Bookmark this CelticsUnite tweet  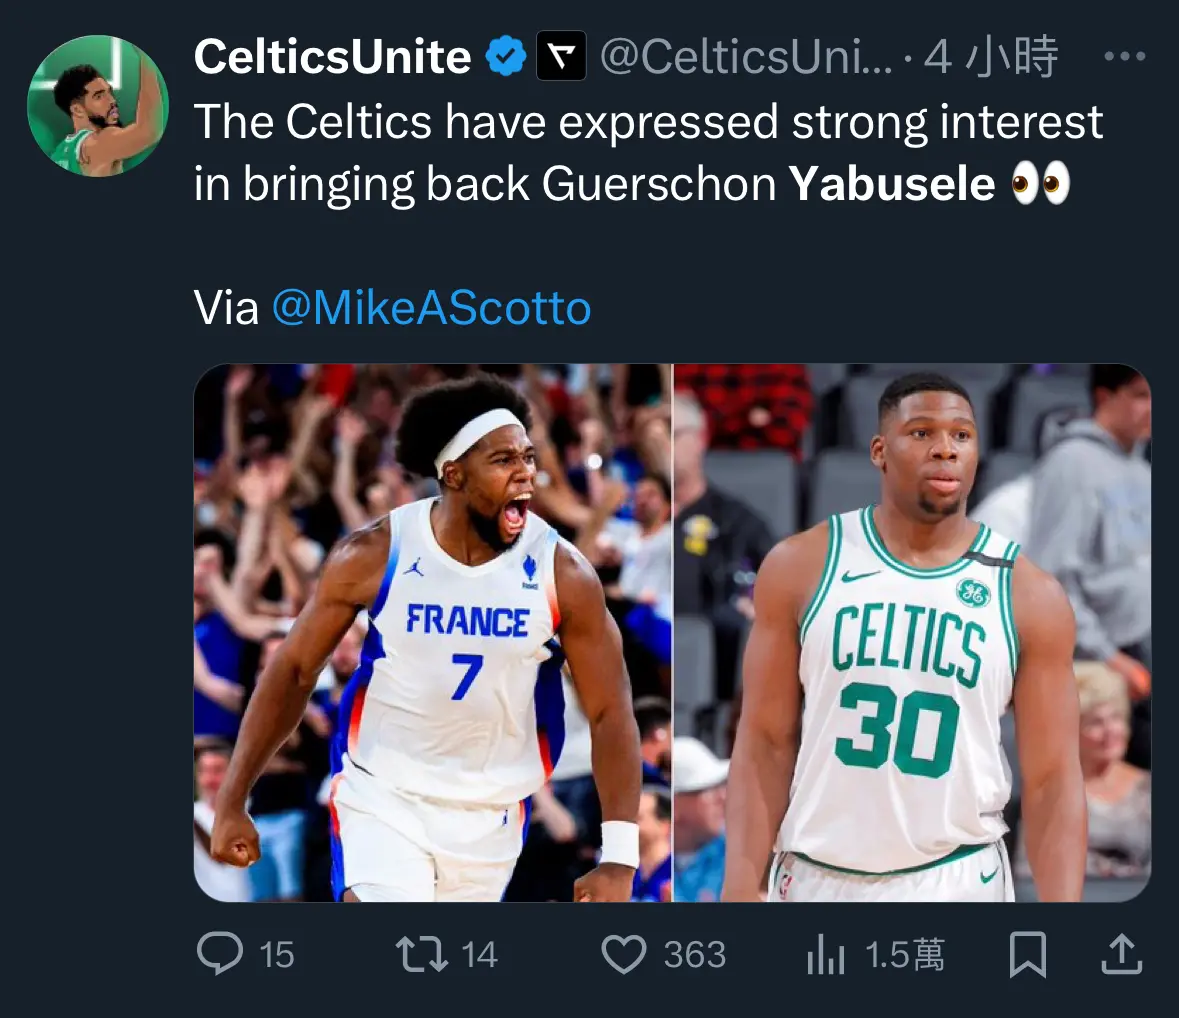point(1027,954)
